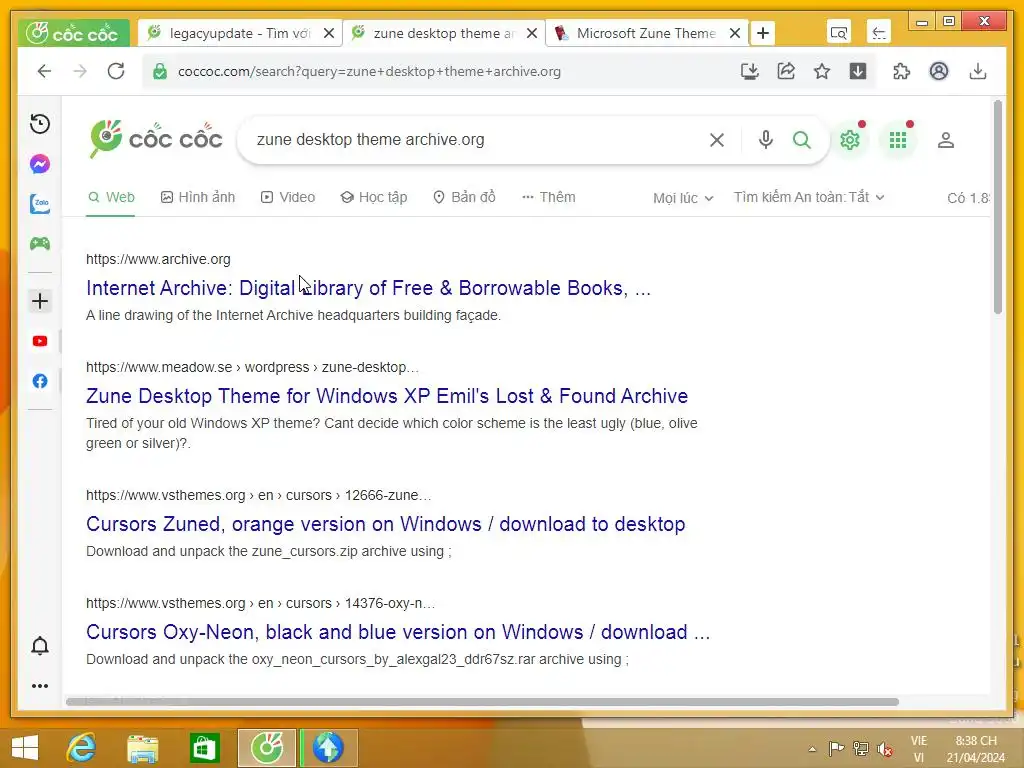
Task: Open the profile account icon in toolbar
Action: click(939, 71)
